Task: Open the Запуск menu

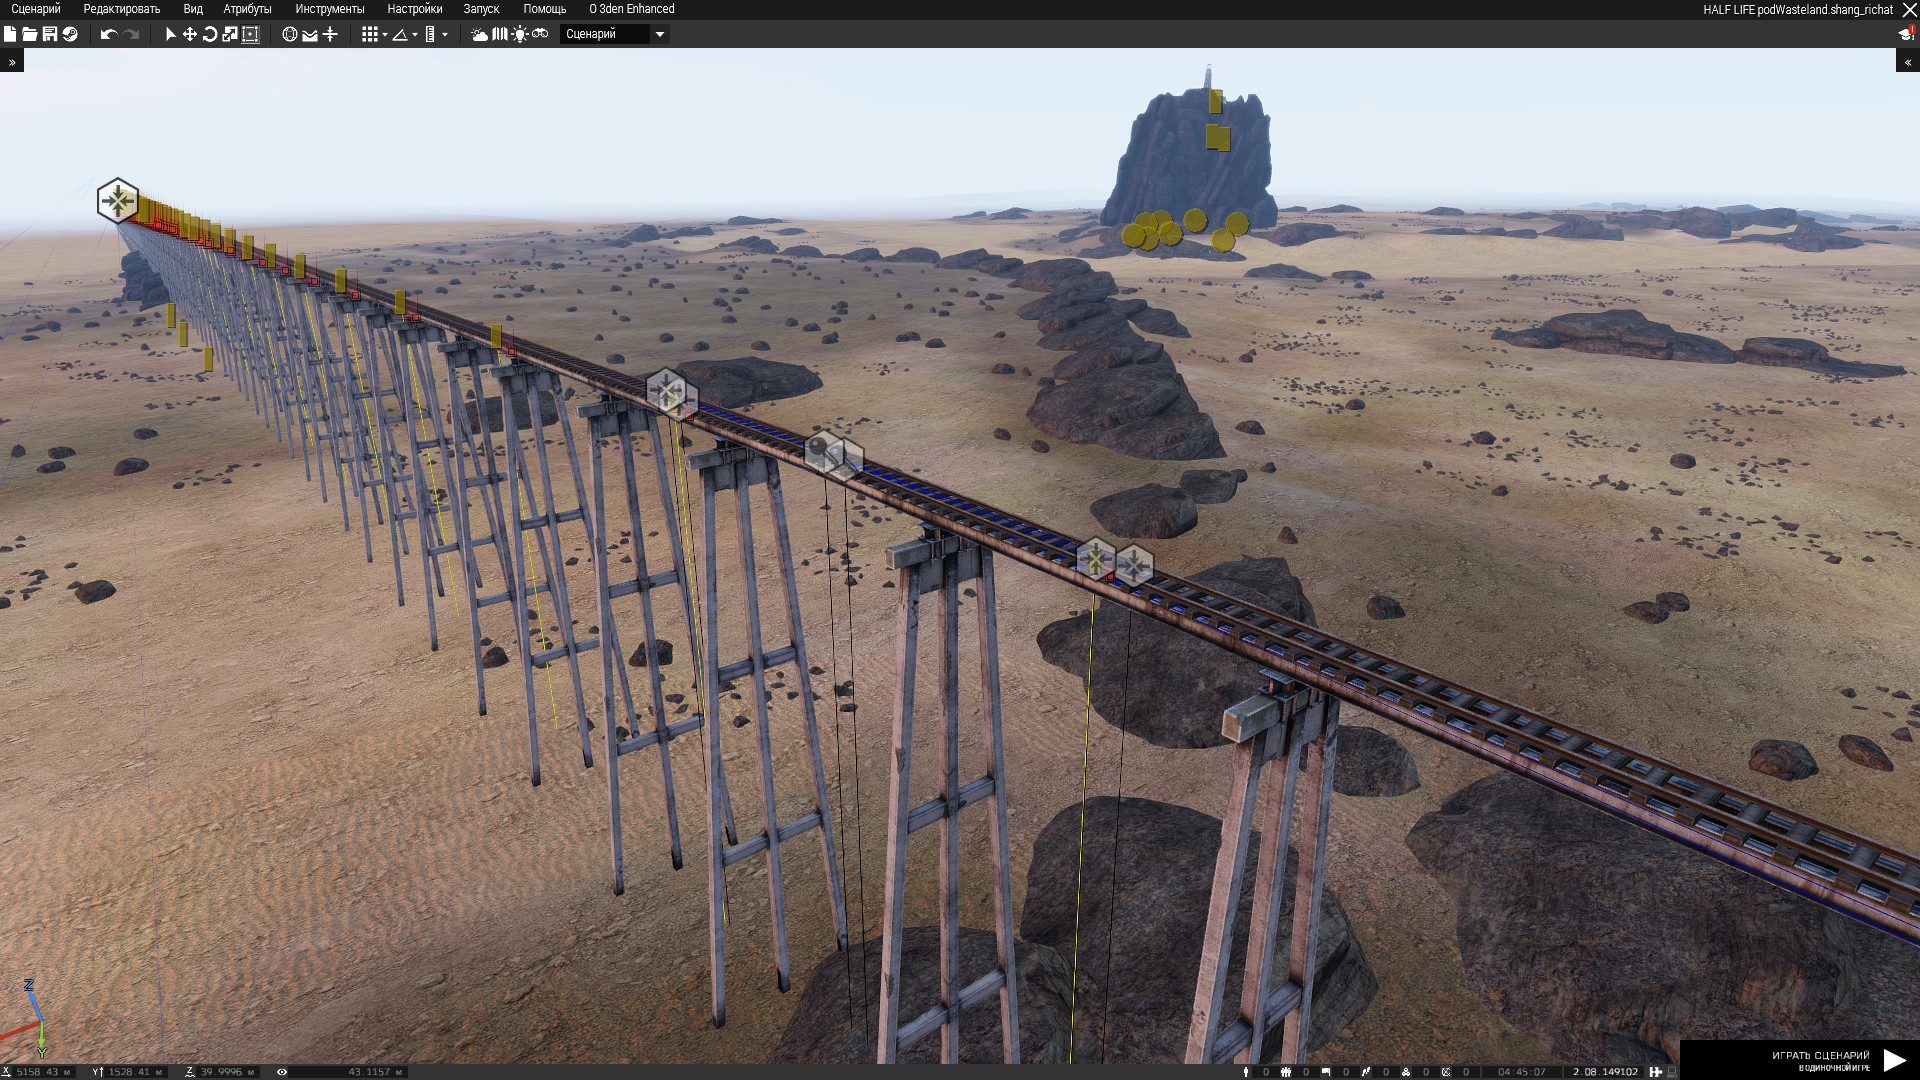Action: (481, 9)
